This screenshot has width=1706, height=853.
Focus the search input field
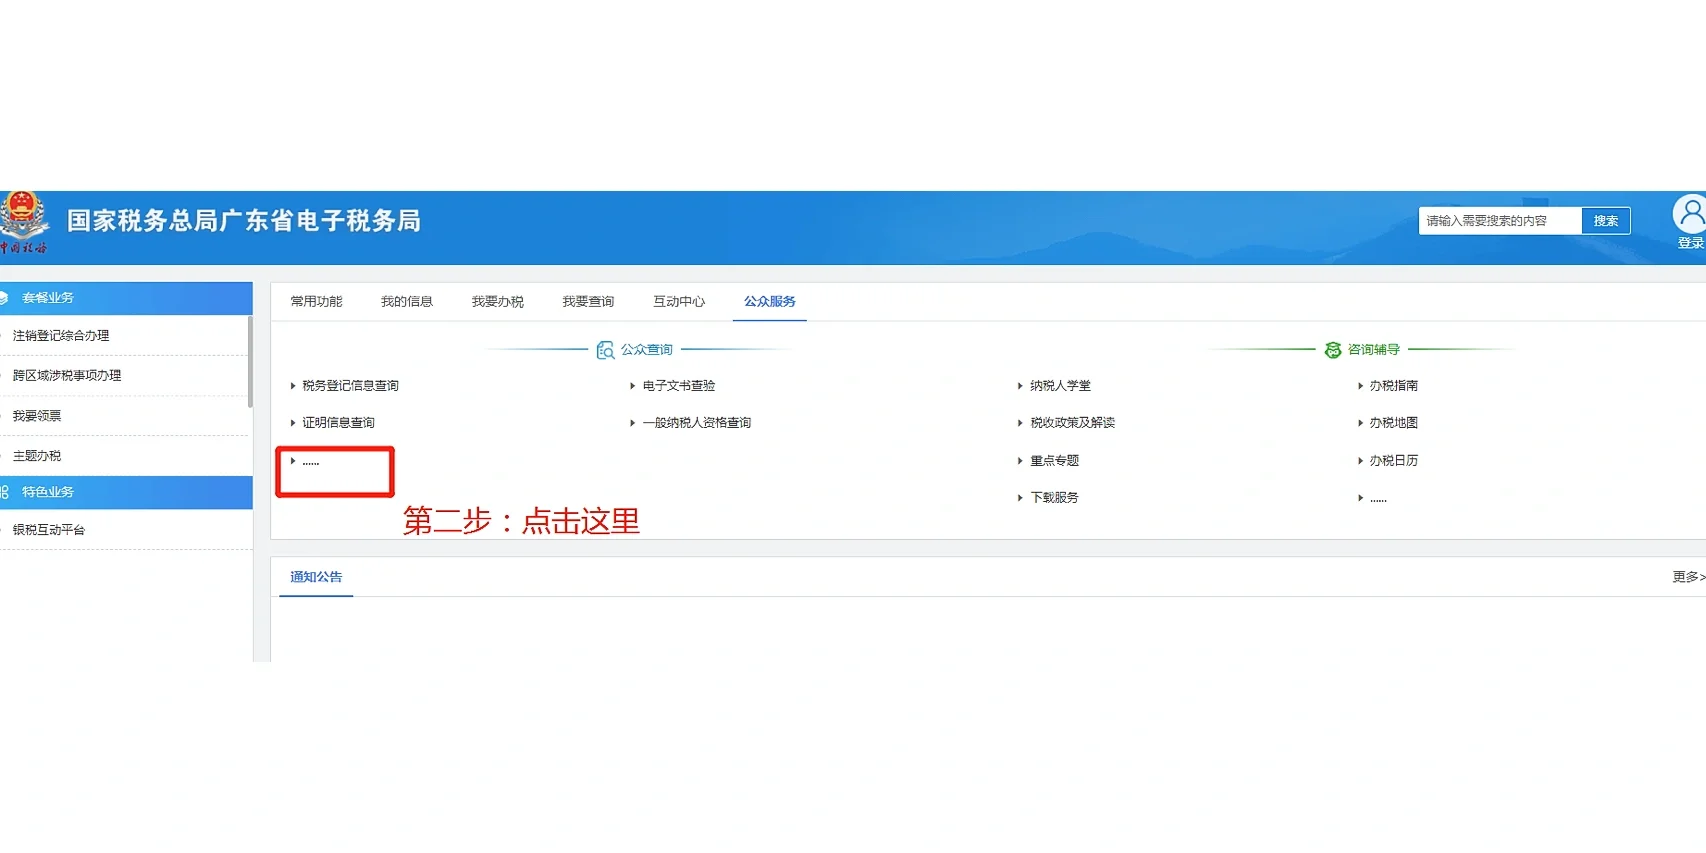coord(1500,221)
